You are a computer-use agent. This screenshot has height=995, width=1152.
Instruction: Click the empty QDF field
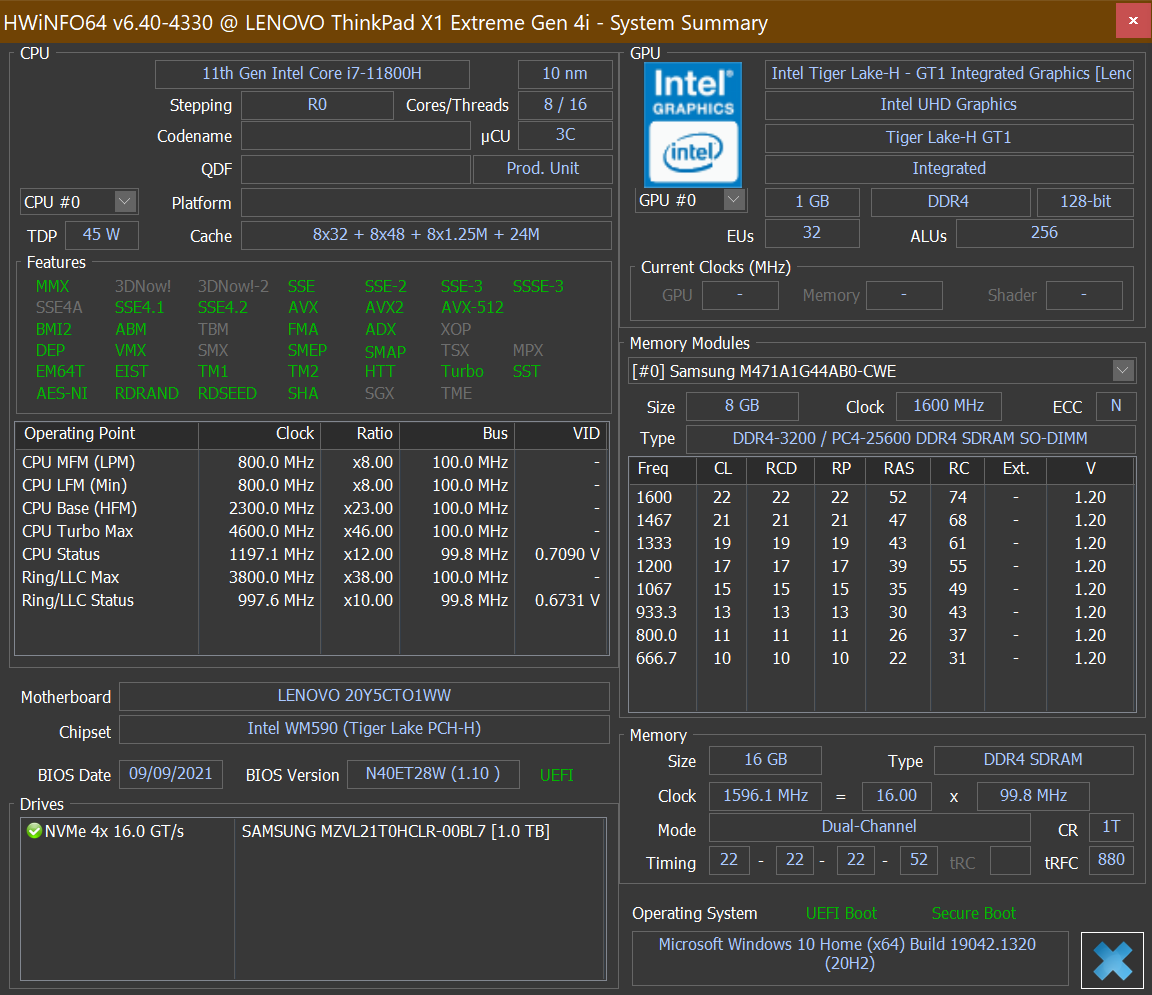(356, 170)
